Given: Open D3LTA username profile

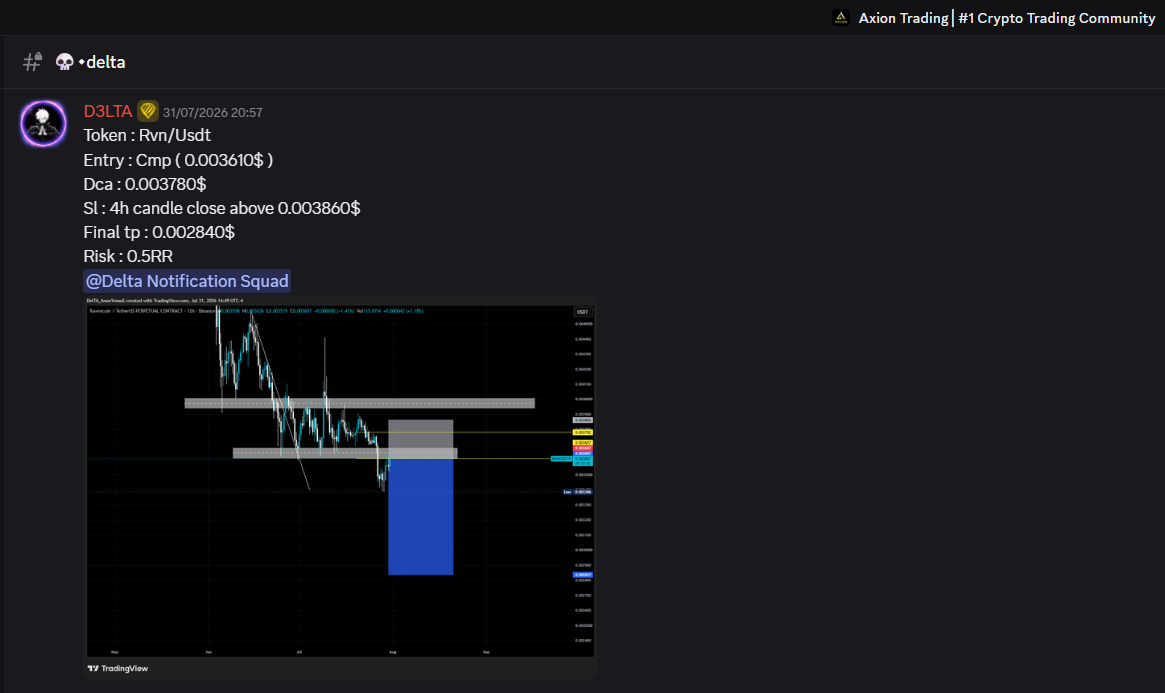Looking at the screenshot, I should coord(108,111).
